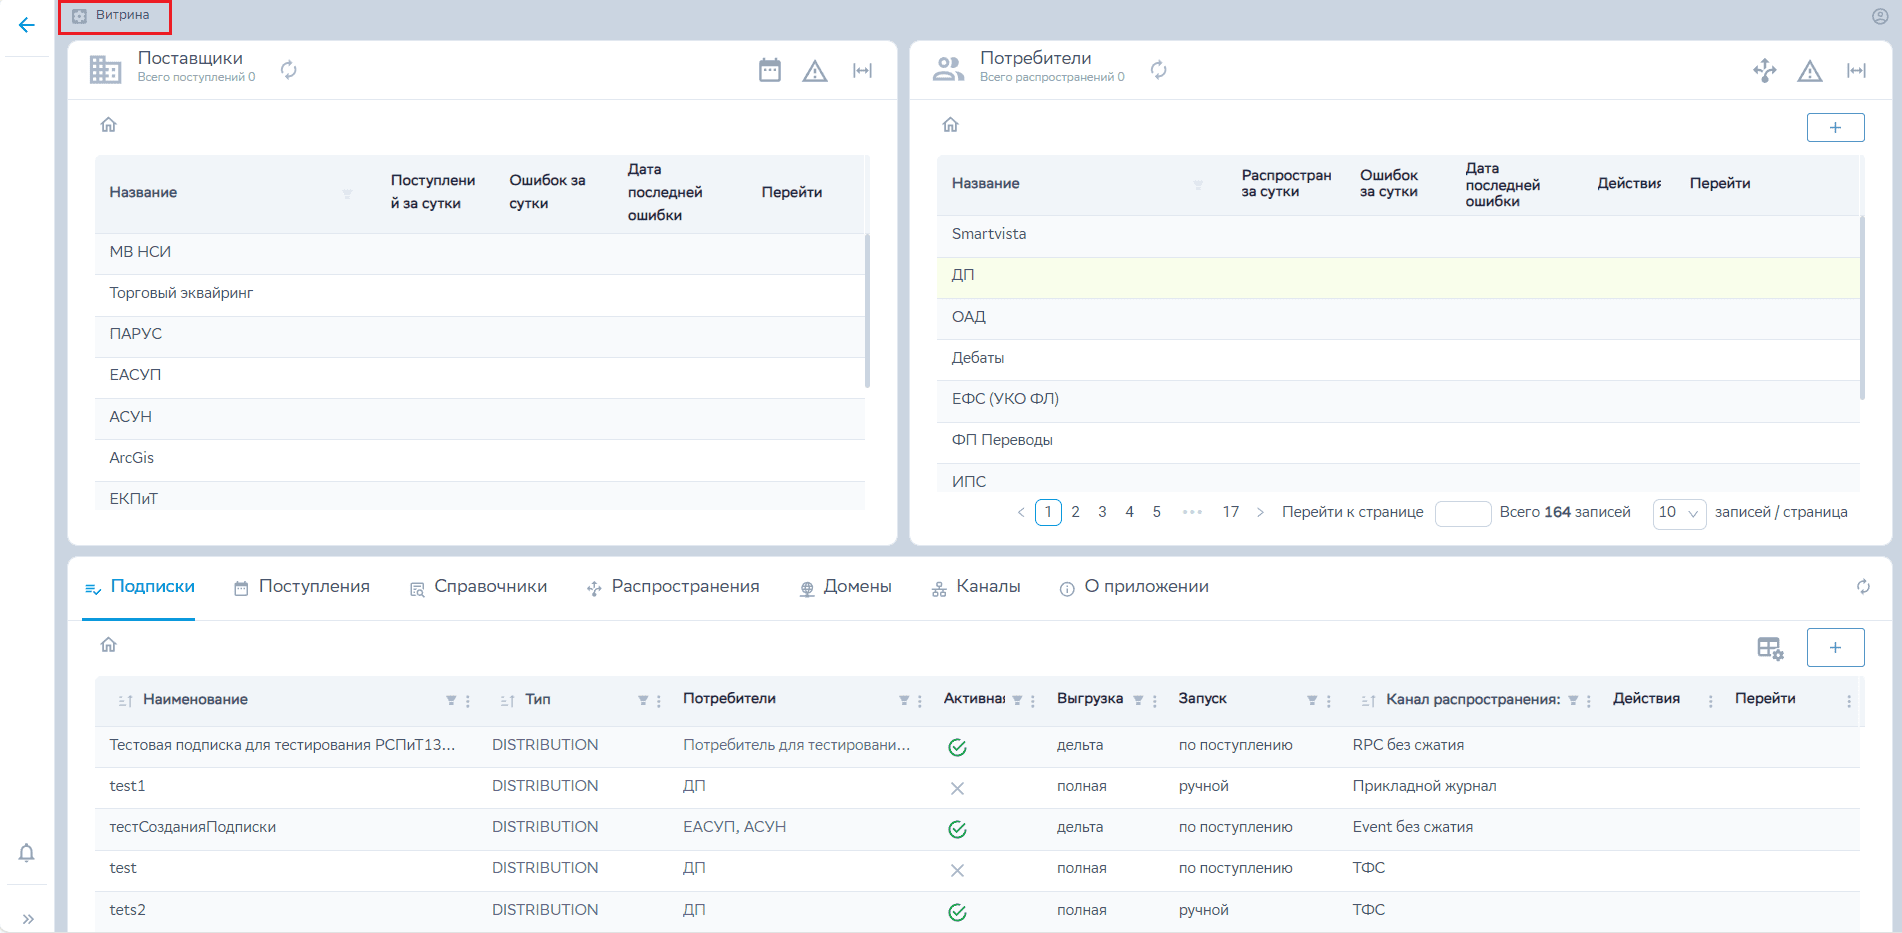Open the calendar icon in Поставщики panel
This screenshot has width=1902, height=933.
(x=769, y=70)
